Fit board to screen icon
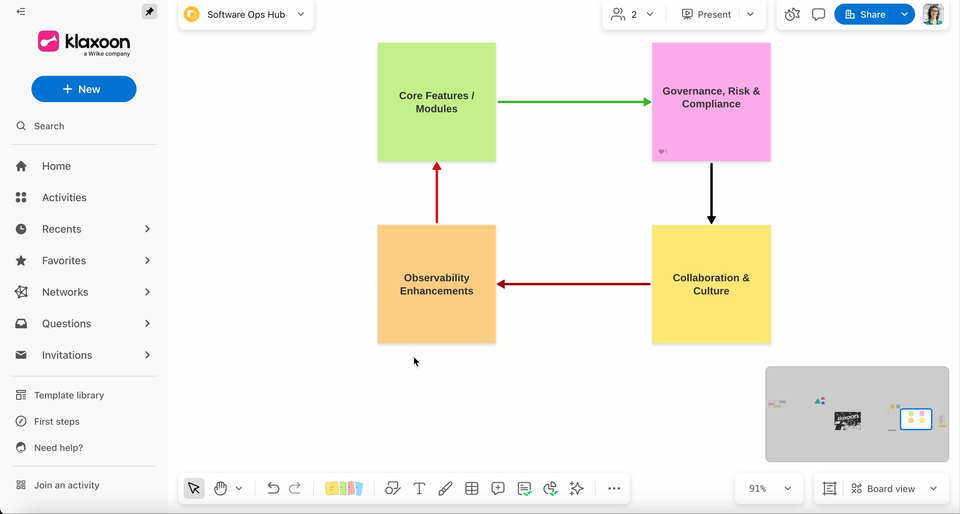 (829, 489)
